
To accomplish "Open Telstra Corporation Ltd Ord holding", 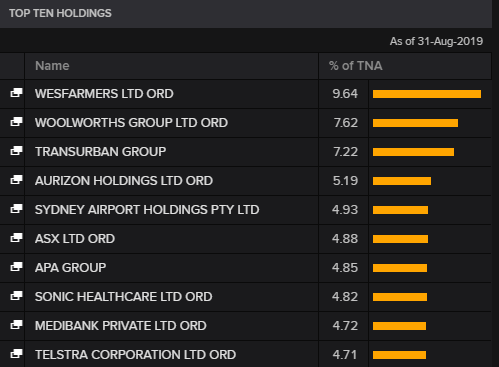I will pos(135,355).
